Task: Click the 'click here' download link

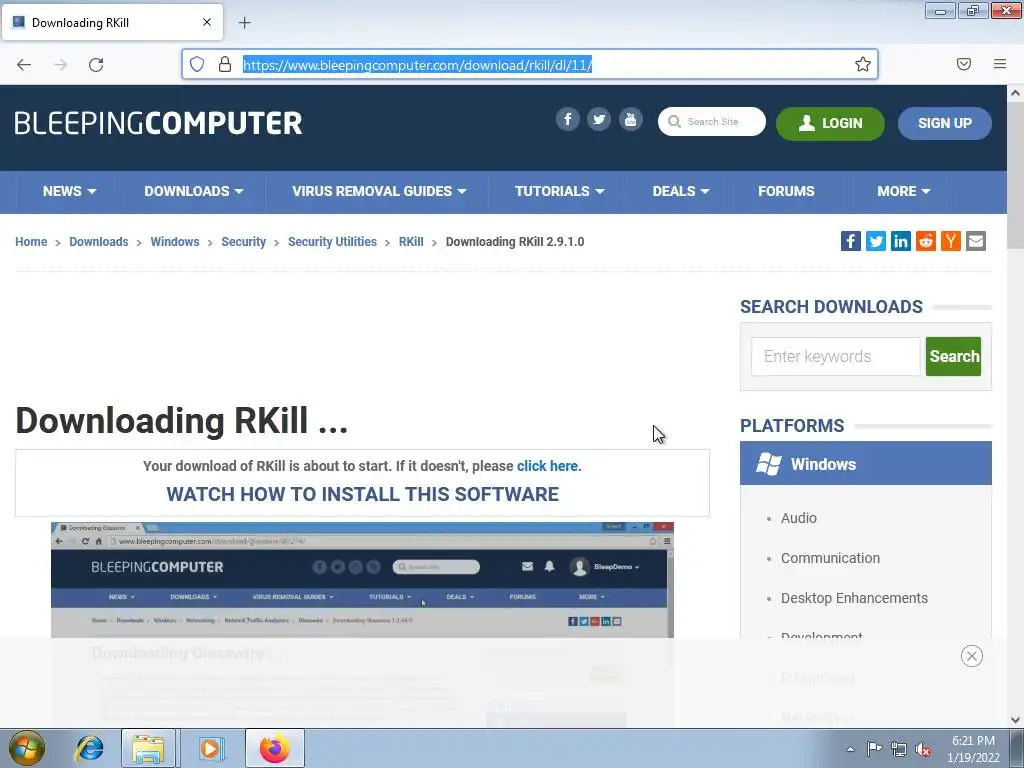Action: click(x=547, y=466)
